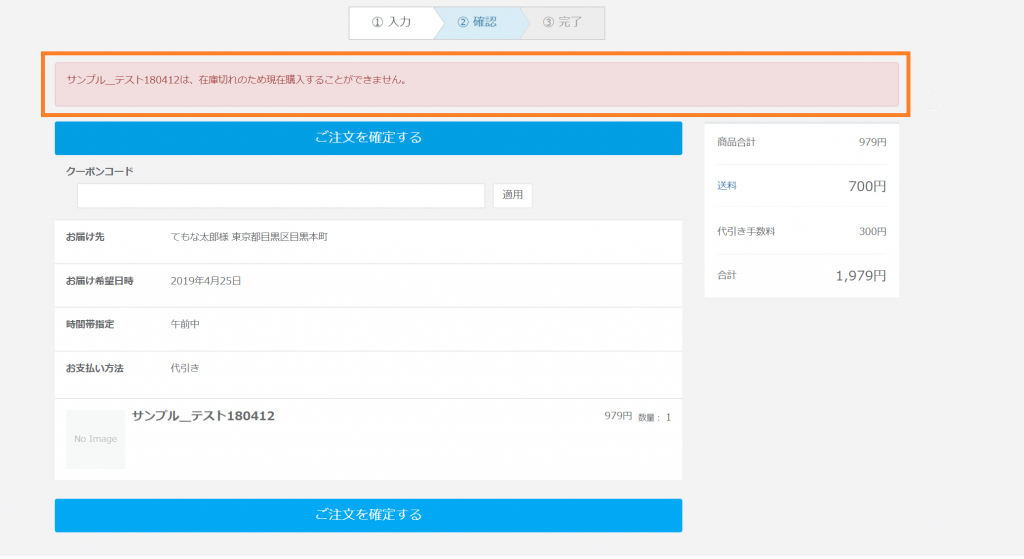The image size is (1024, 559).
Task: Click the red out-of-stock error message
Action: (237, 79)
